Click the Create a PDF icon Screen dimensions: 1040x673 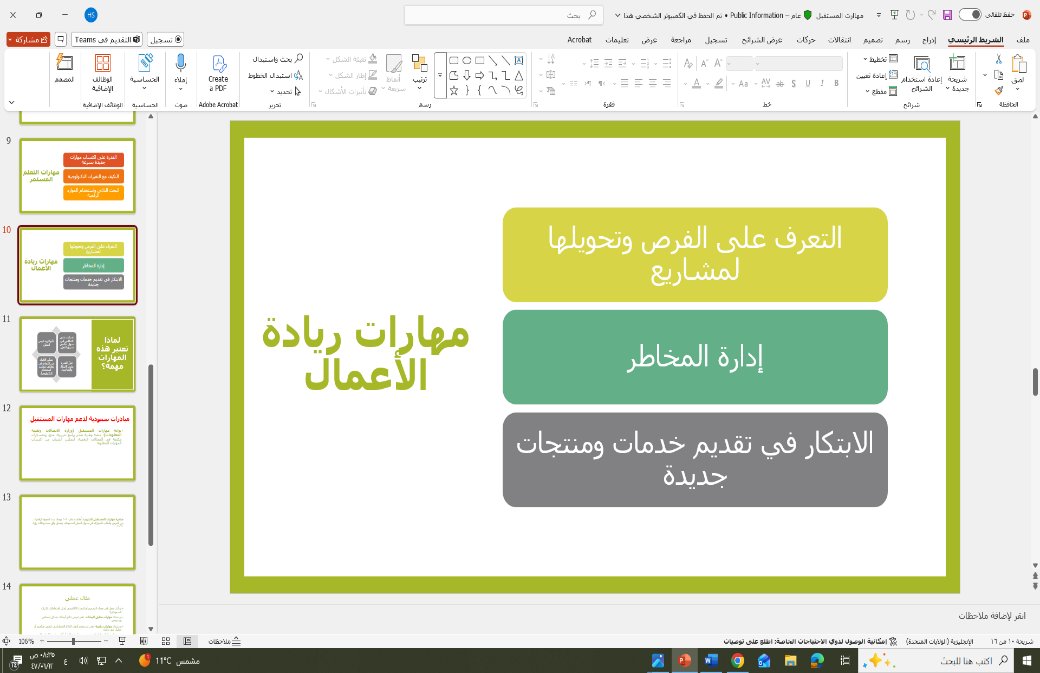[x=218, y=72]
